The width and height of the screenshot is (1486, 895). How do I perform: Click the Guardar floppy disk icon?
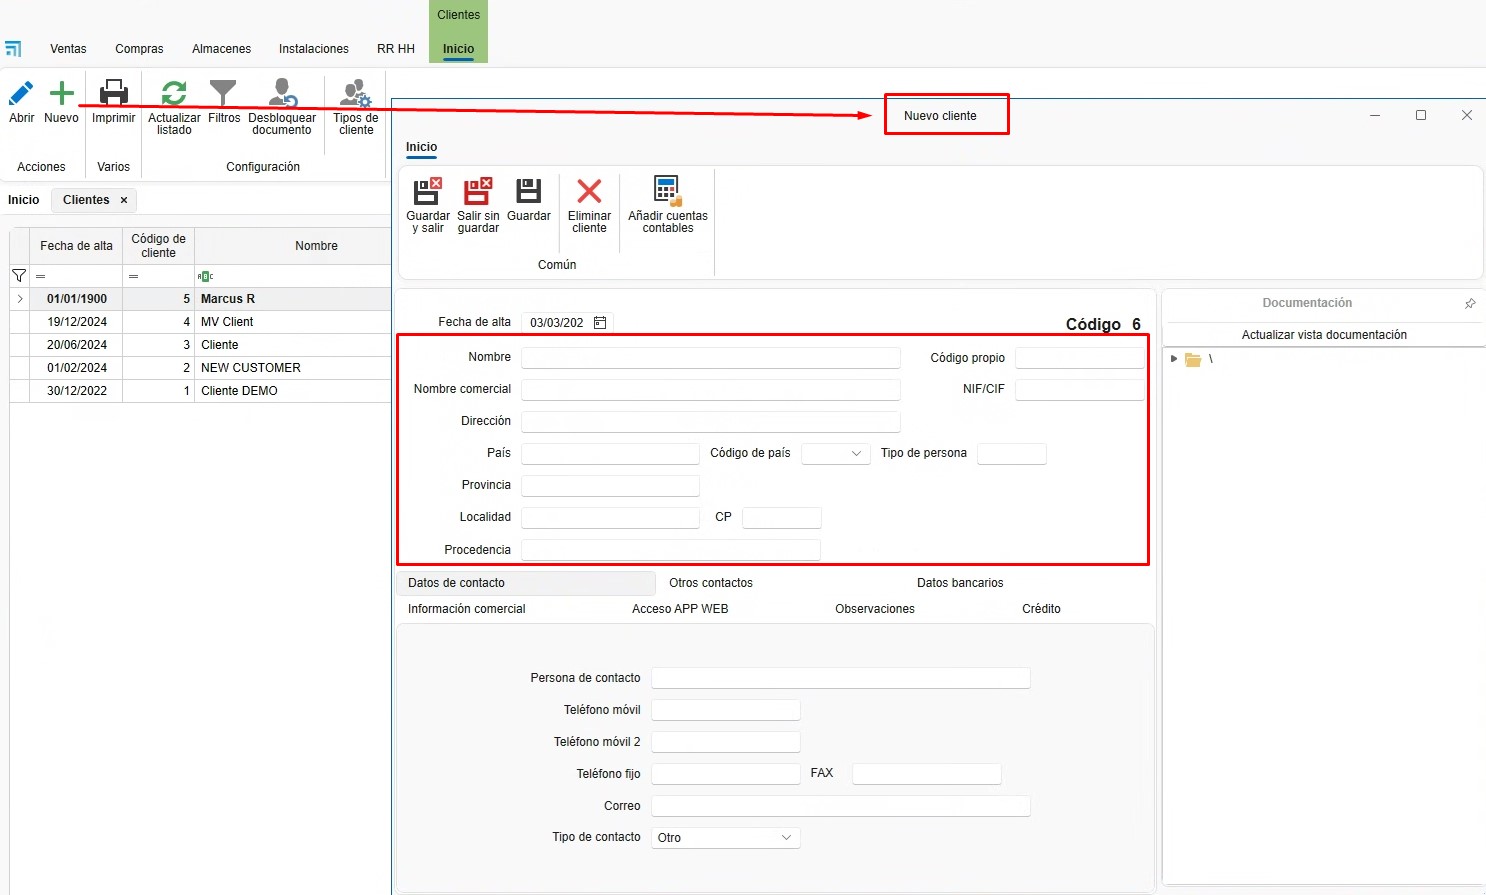528,191
